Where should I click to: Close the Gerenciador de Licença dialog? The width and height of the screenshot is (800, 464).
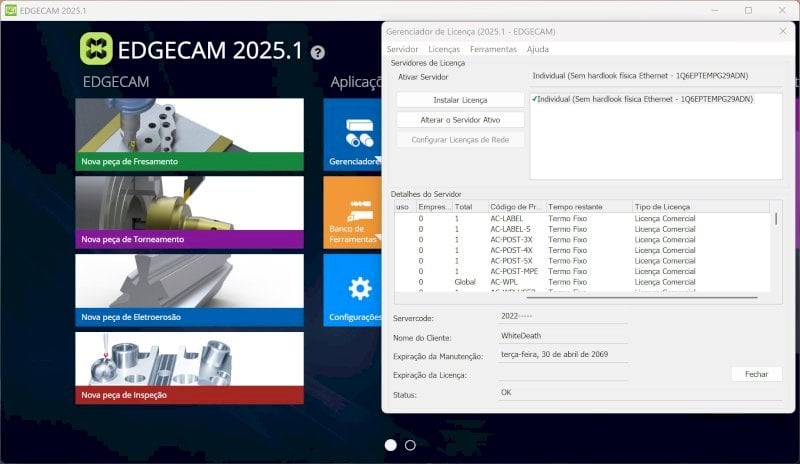(783, 31)
